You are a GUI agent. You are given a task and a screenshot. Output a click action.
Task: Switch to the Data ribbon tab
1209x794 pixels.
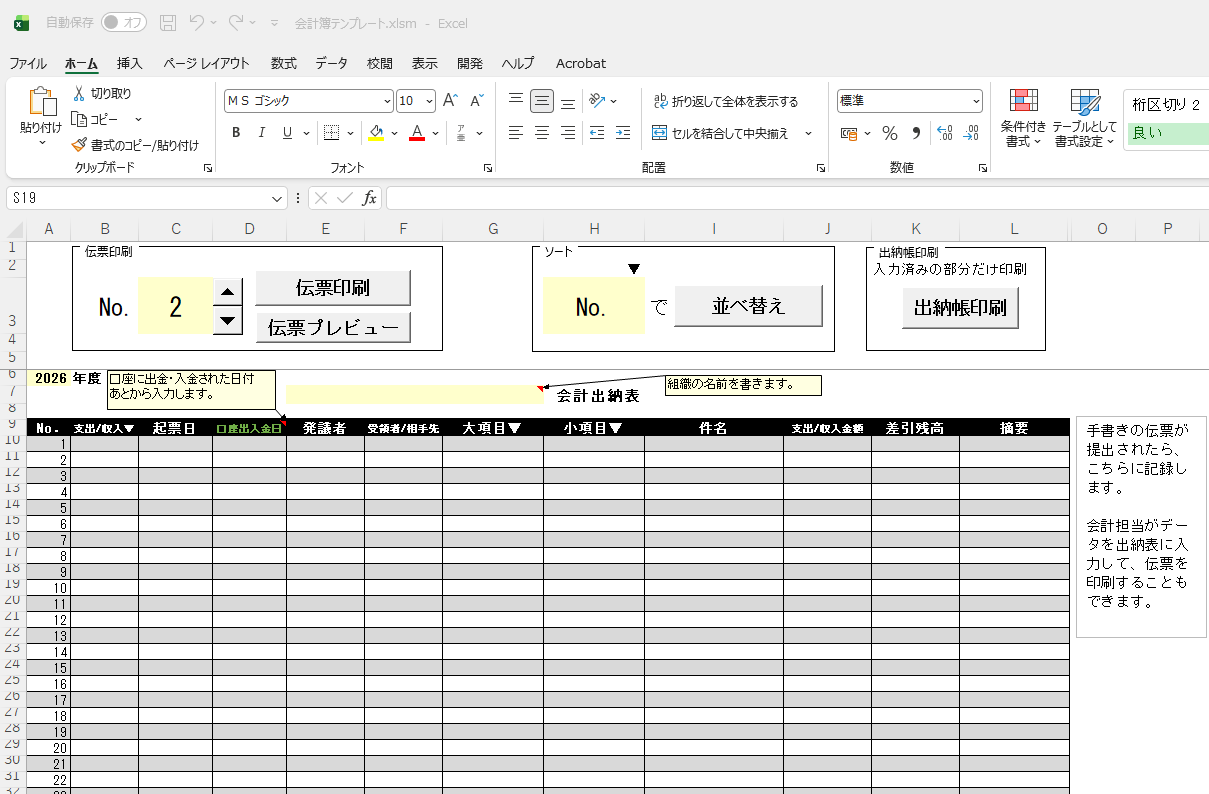point(331,63)
